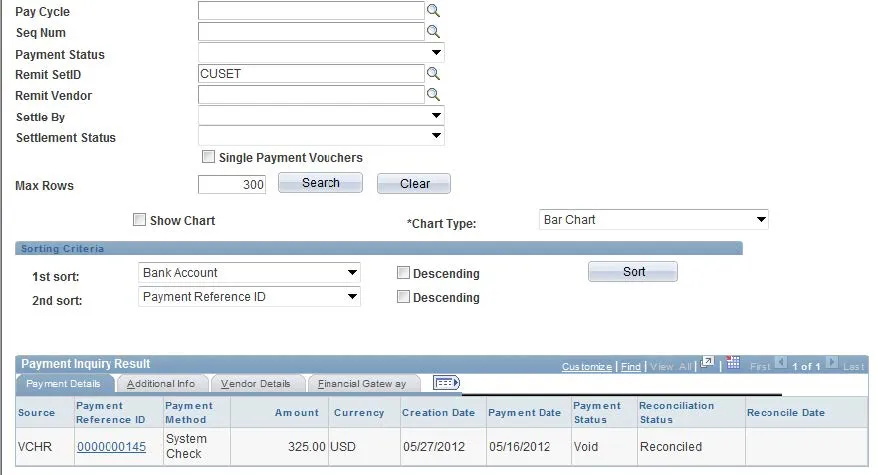Open results in new window icon

707,362
